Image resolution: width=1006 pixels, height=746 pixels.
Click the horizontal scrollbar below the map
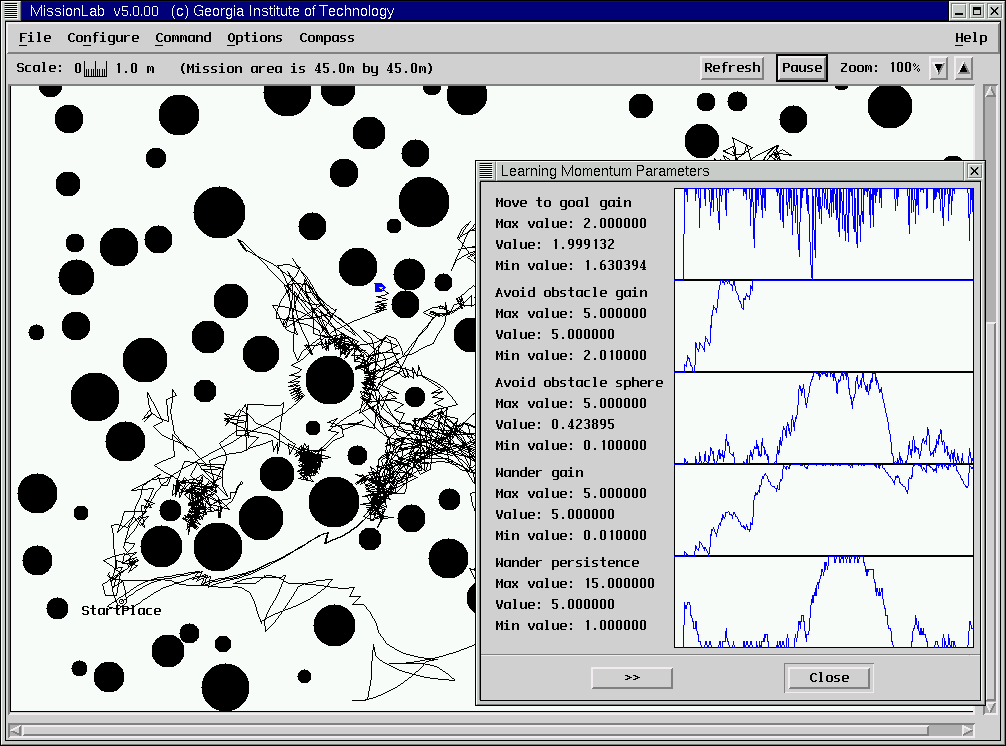pyautogui.click(x=490, y=728)
